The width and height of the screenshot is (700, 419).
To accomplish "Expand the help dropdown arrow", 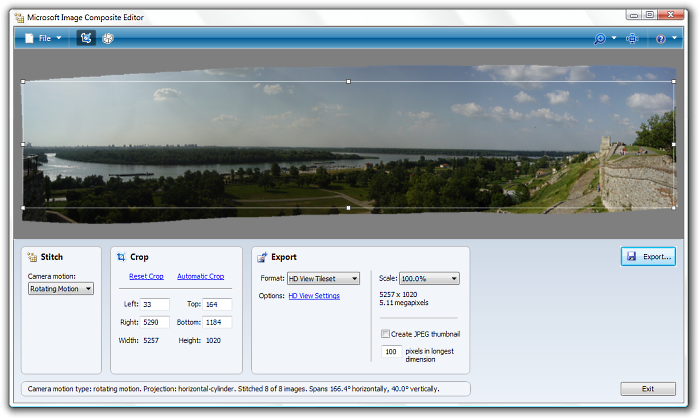I will click(x=674, y=38).
